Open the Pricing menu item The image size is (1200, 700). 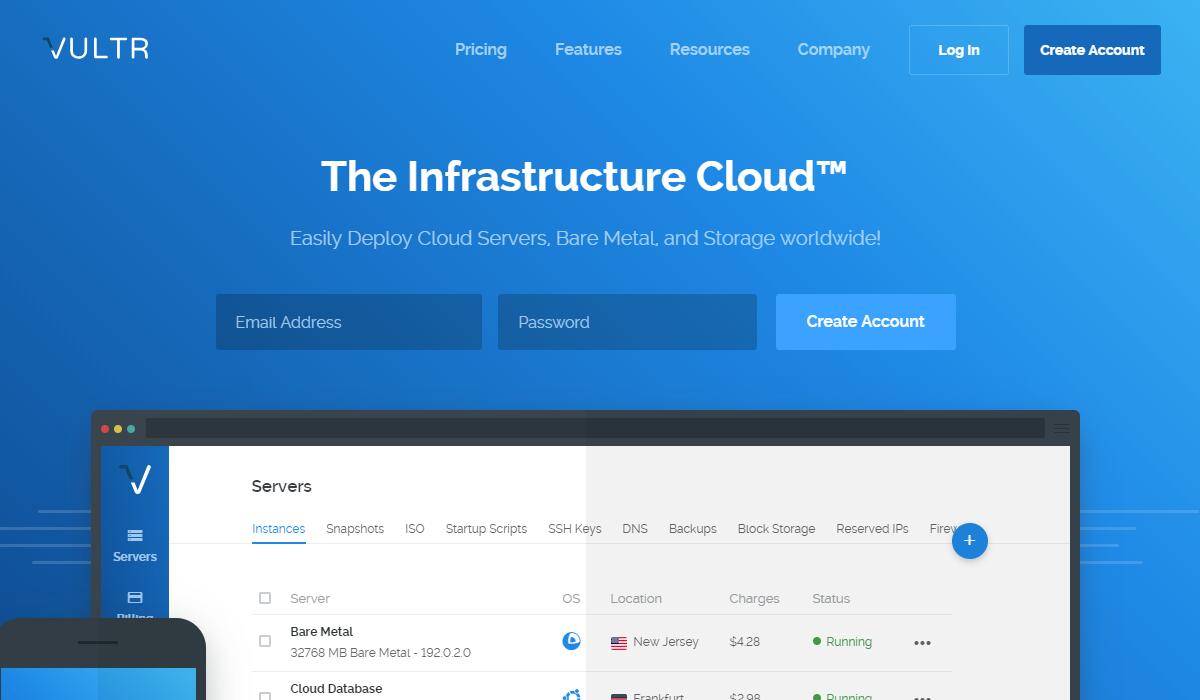pyautogui.click(x=481, y=49)
